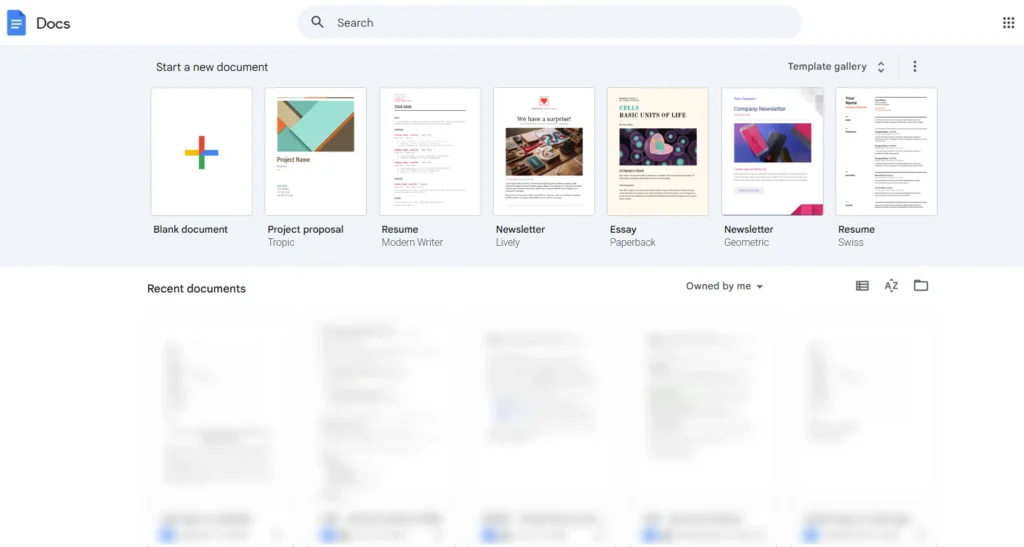1024x547 pixels.
Task: Create a Blank document
Action: click(x=201, y=151)
